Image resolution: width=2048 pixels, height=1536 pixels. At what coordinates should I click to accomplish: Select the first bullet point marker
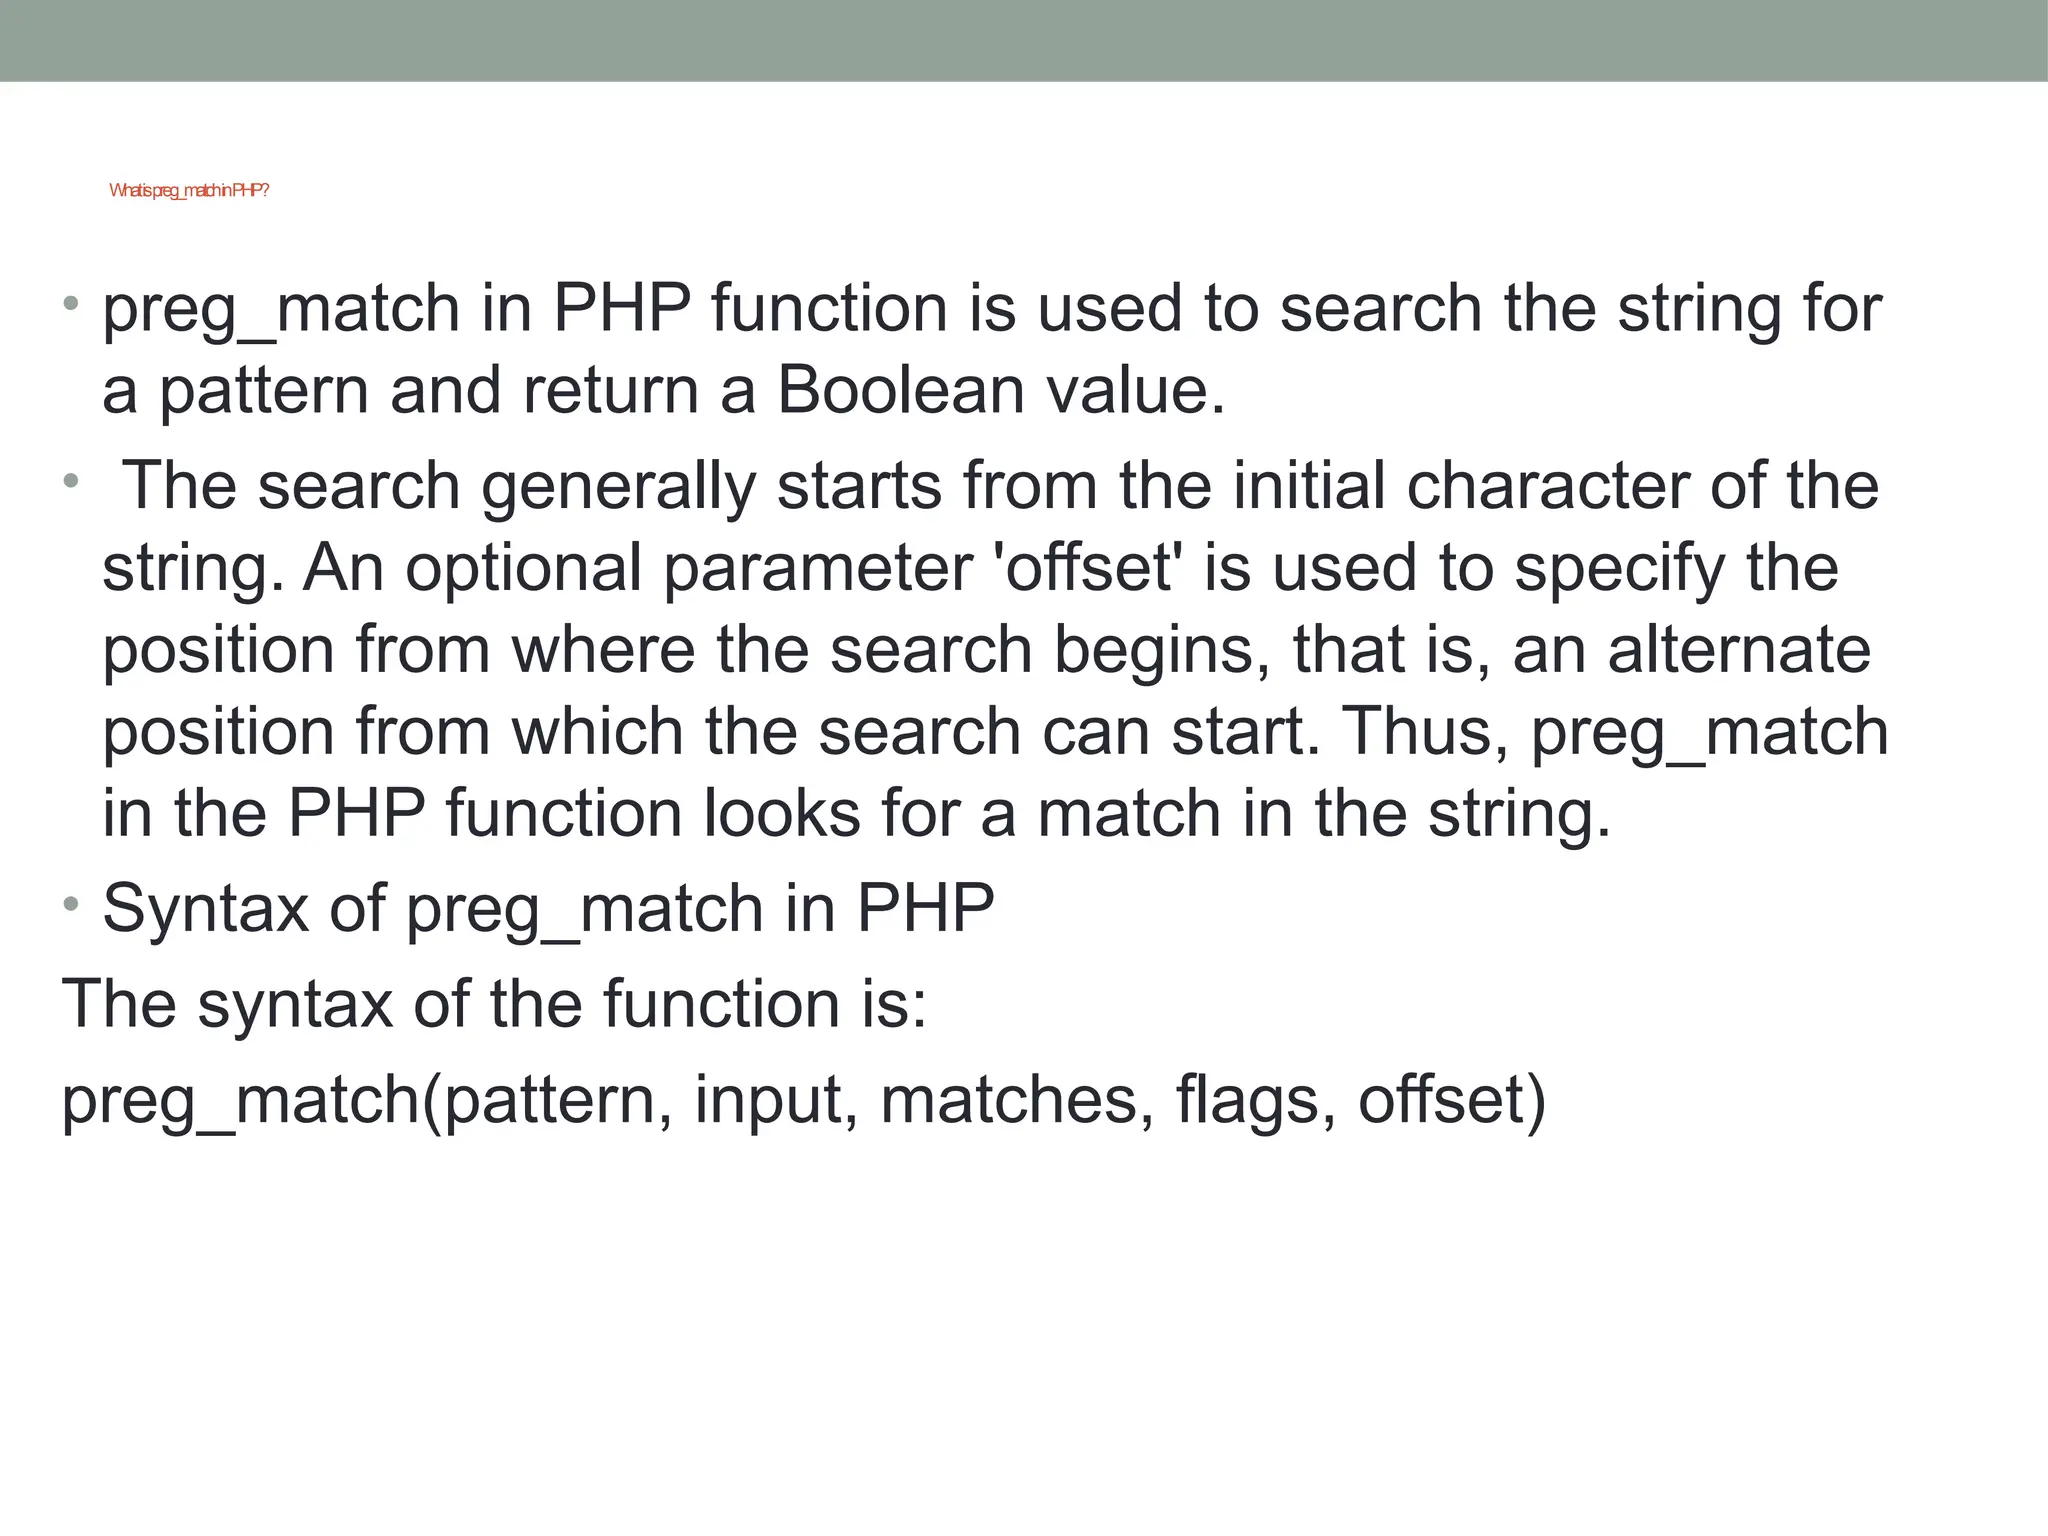70,302
